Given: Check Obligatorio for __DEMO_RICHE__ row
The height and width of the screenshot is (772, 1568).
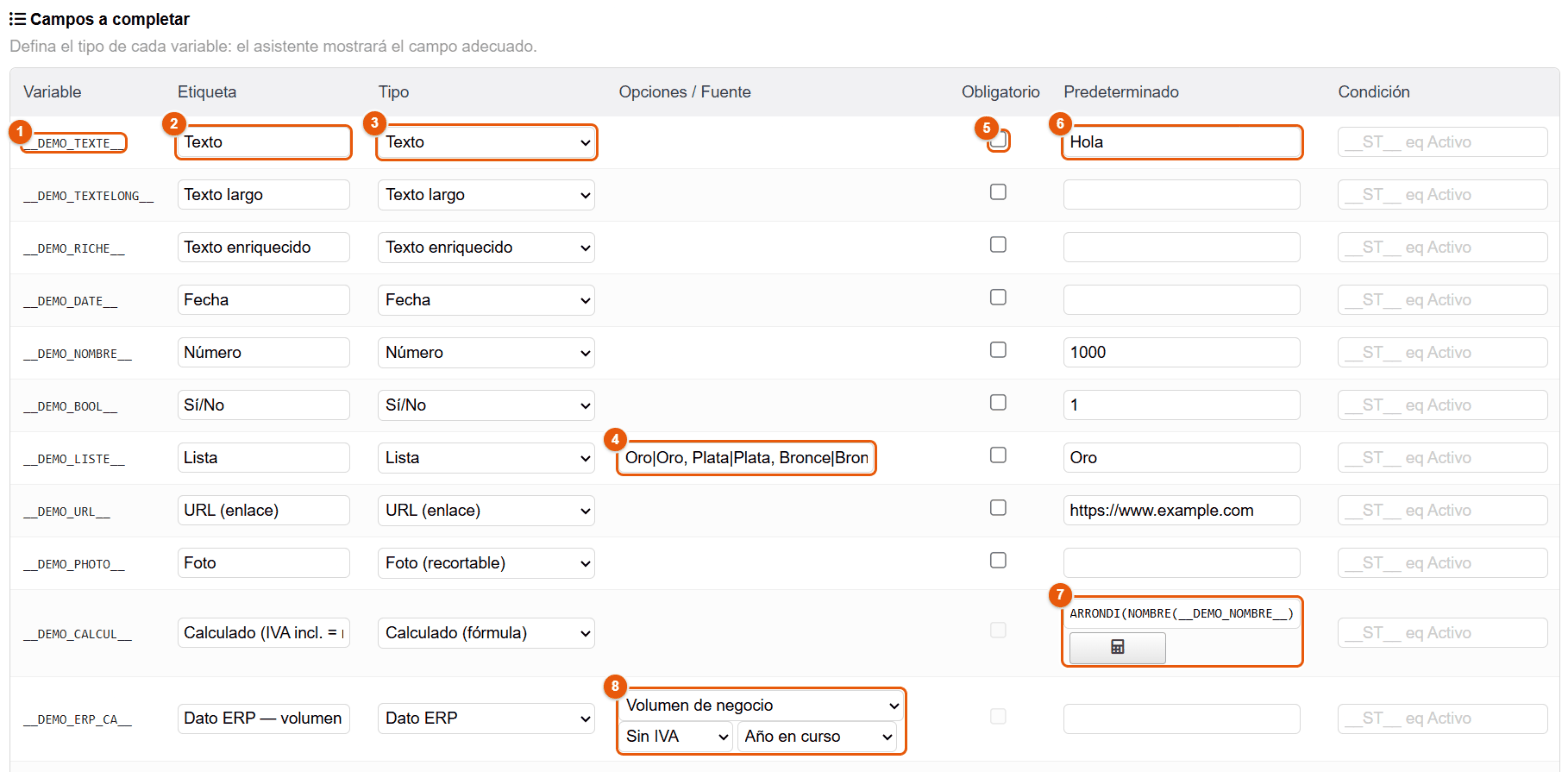Looking at the screenshot, I should click(x=998, y=244).
